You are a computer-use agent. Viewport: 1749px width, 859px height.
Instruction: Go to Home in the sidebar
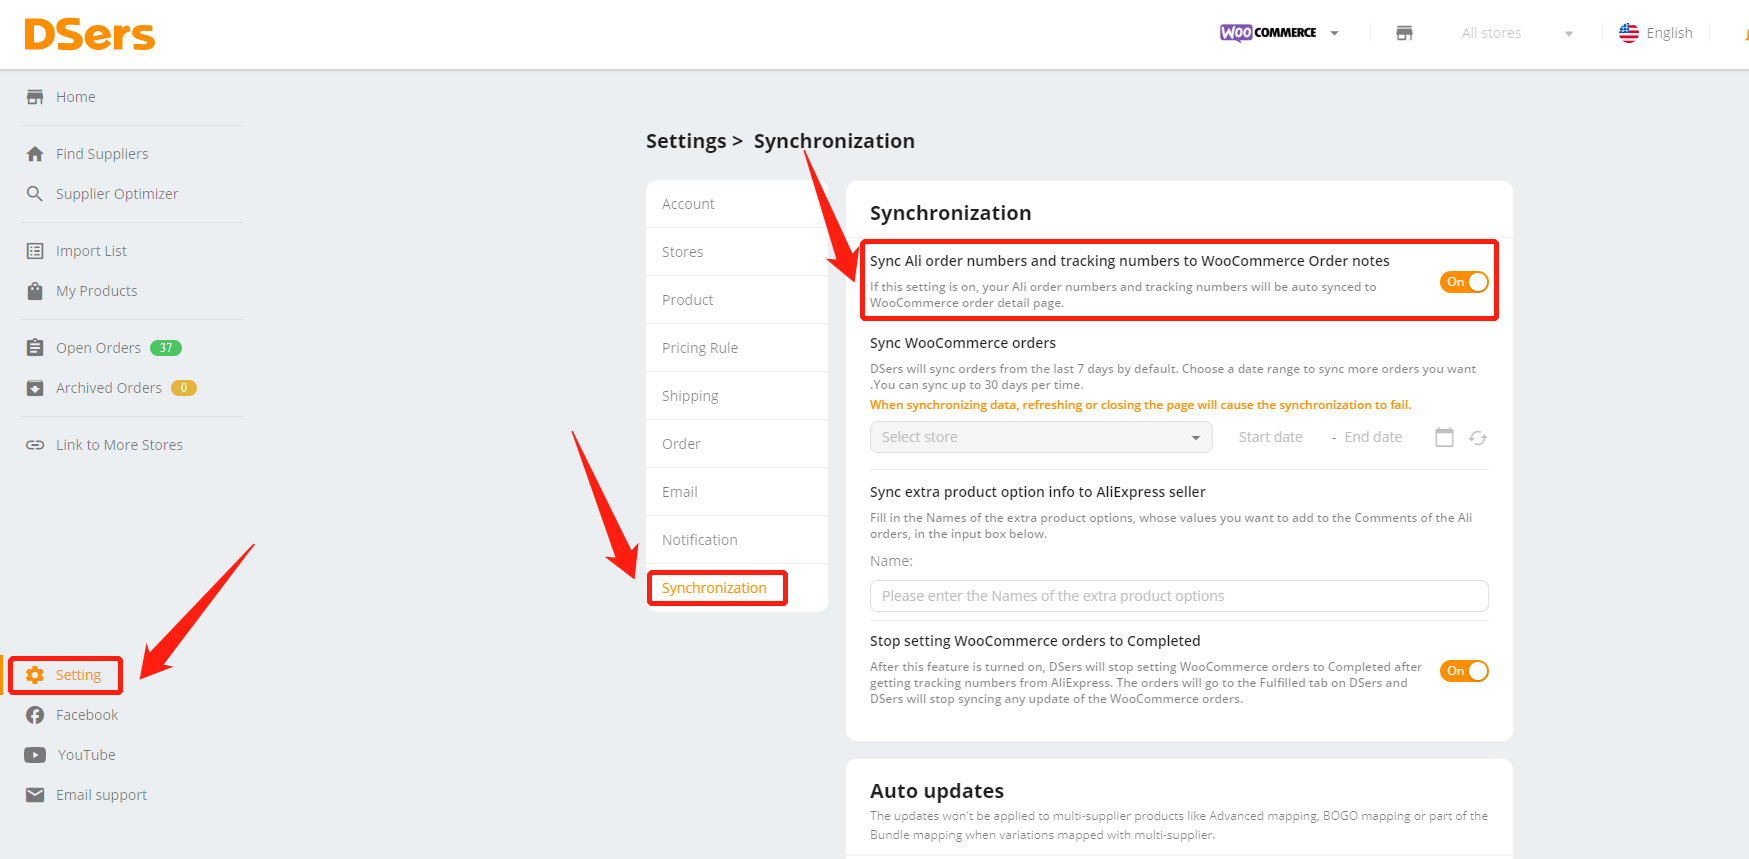point(76,97)
